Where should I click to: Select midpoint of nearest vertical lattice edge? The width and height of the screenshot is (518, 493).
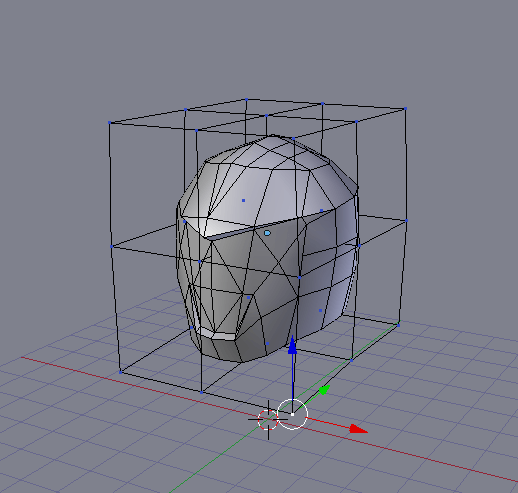pyautogui.click(x=299, y=277)
